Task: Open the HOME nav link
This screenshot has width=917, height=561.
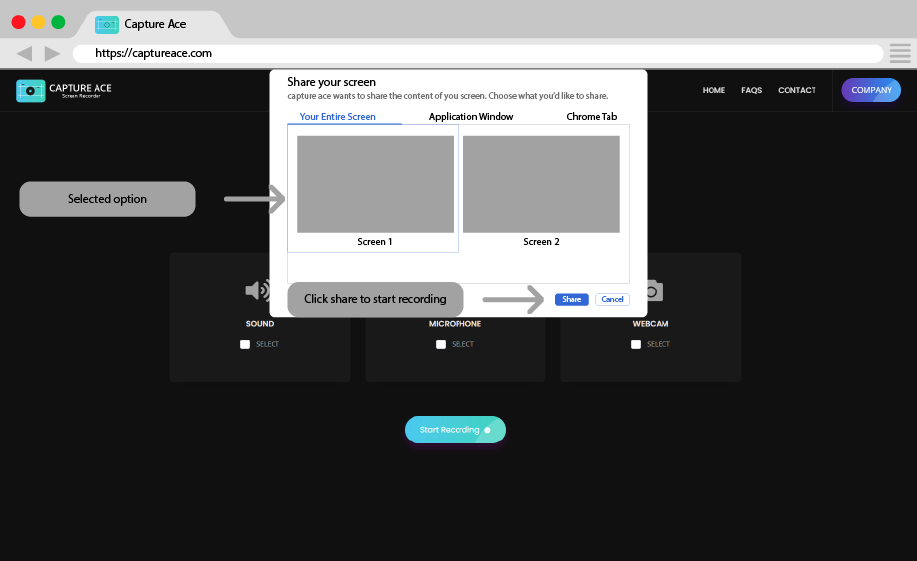Action: click(713, 90)
